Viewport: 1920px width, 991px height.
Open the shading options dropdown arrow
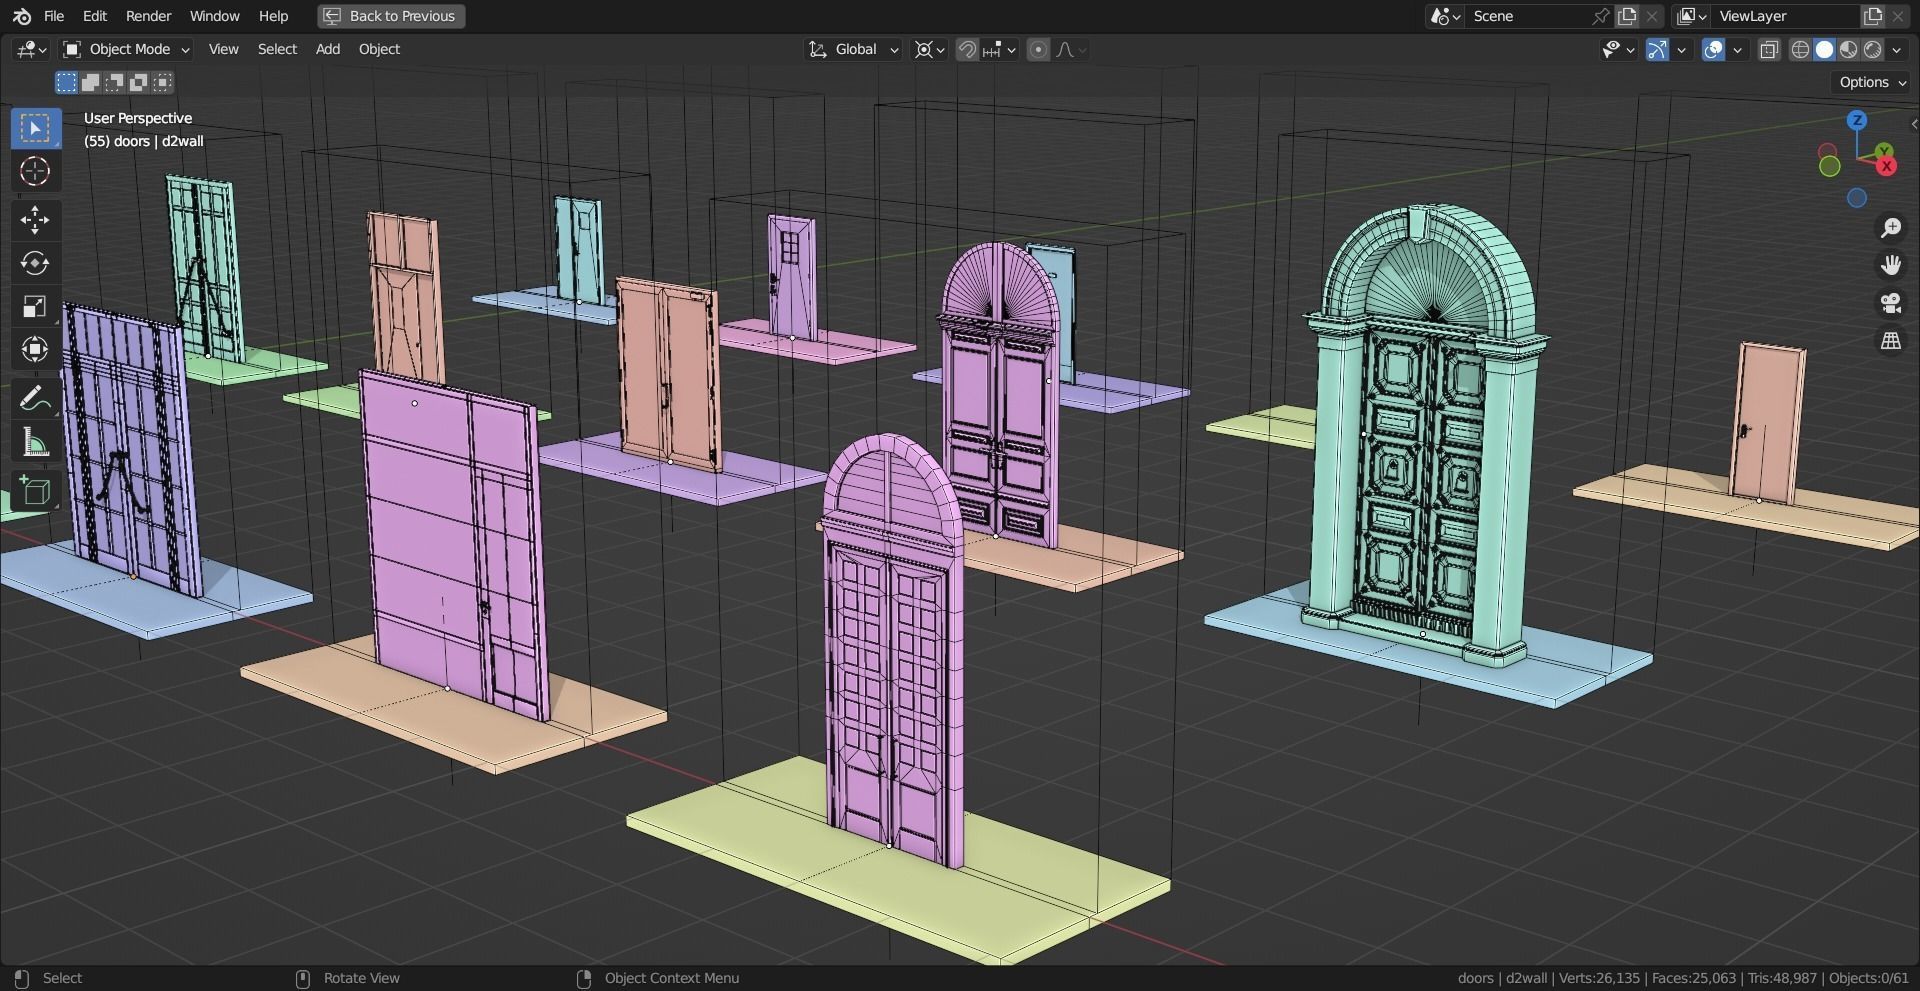click(x=1897, y=49)
